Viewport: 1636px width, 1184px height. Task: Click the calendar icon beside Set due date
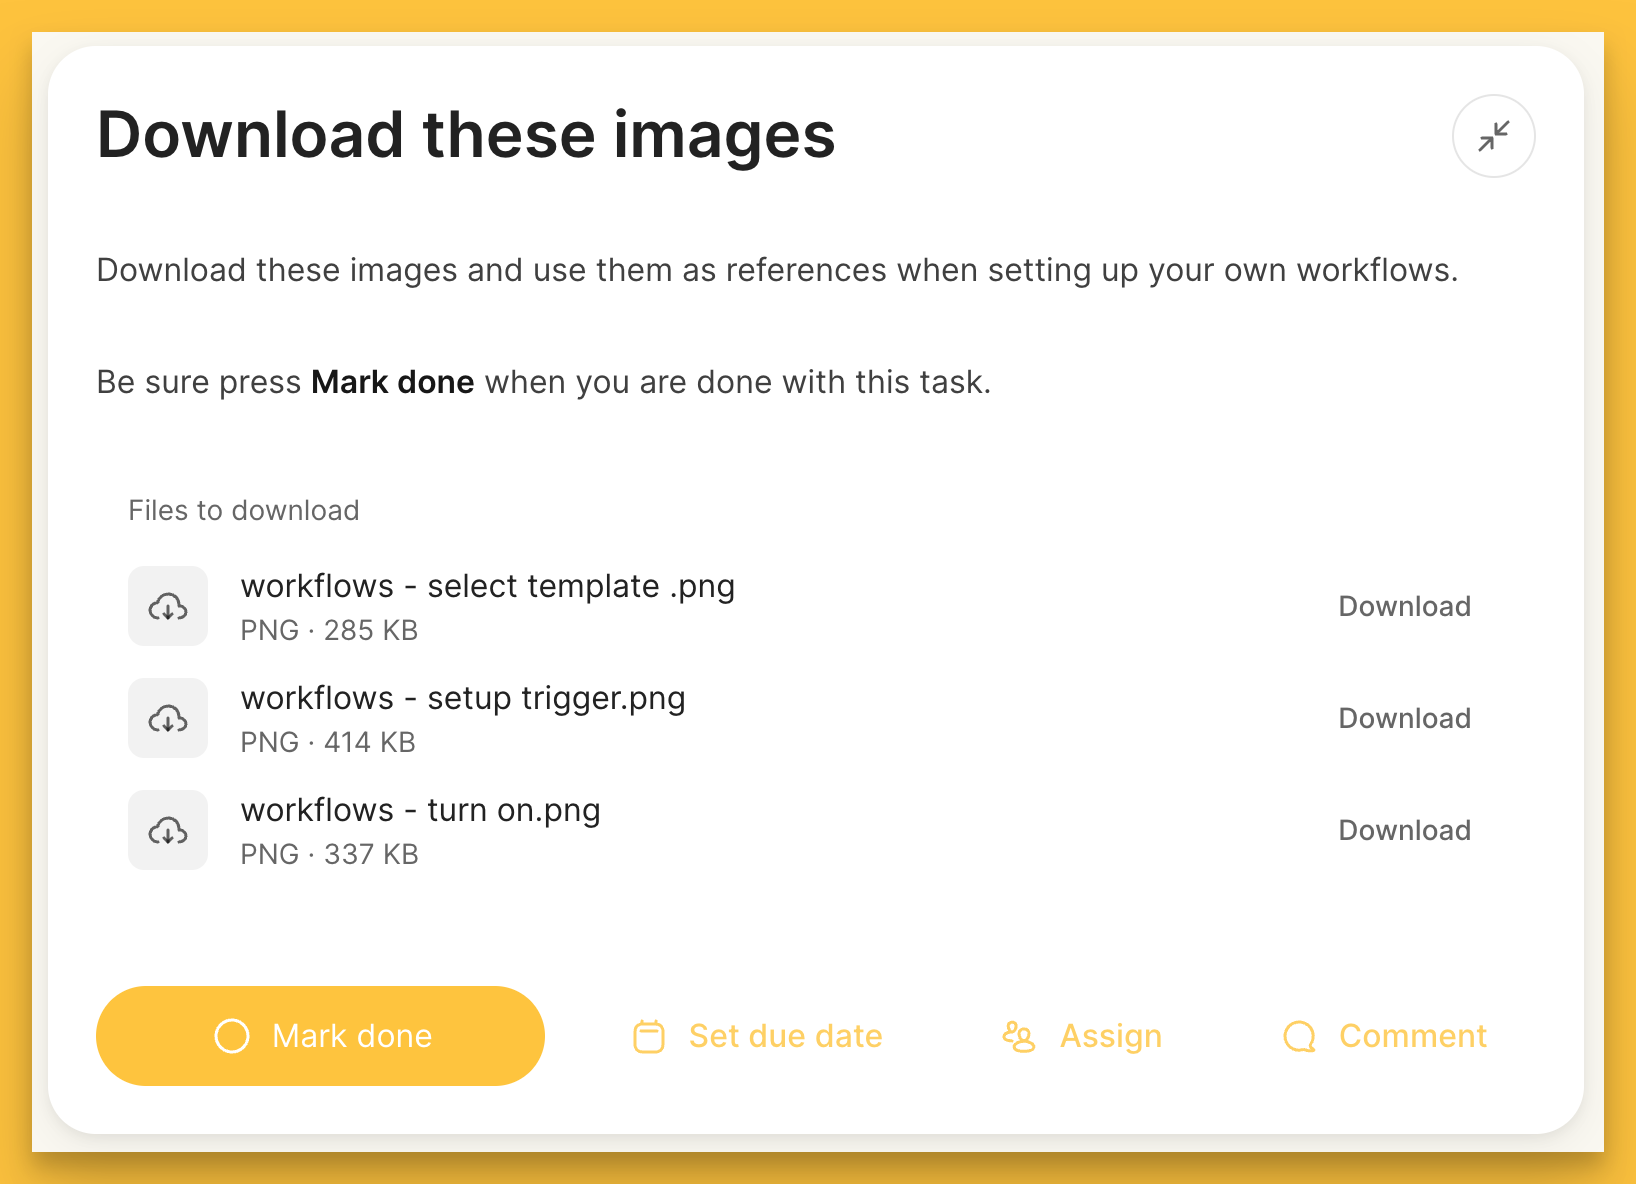[x=648, y=1036]
